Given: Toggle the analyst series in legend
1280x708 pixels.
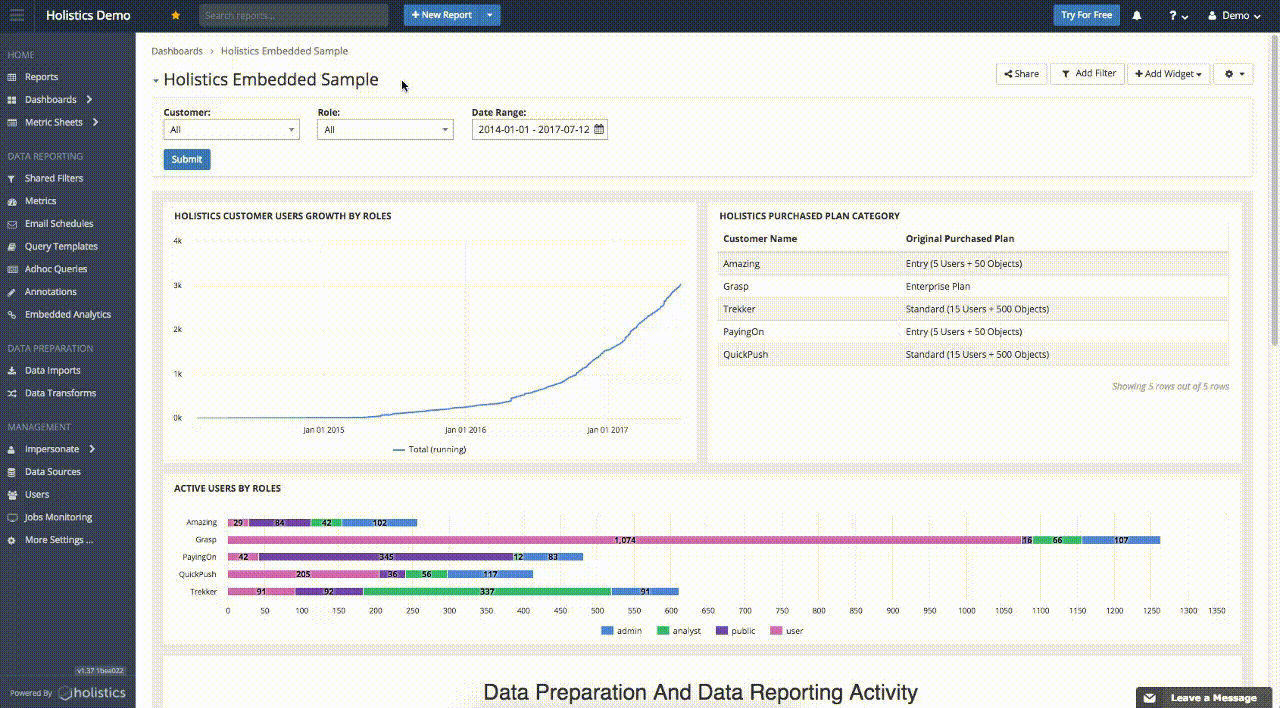Looking at the screenshot, I should (x=678, y=631).
